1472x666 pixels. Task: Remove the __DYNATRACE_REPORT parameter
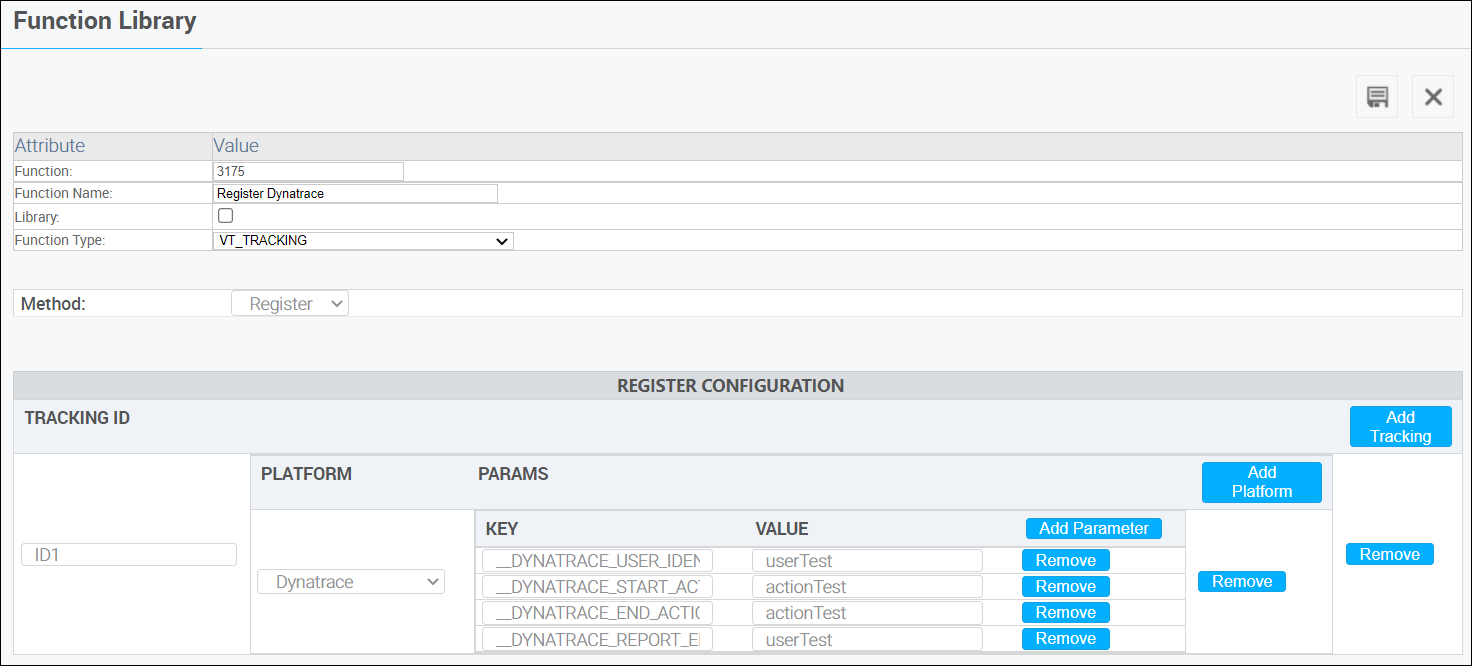pyautogui.click(x=1065, y=638)
